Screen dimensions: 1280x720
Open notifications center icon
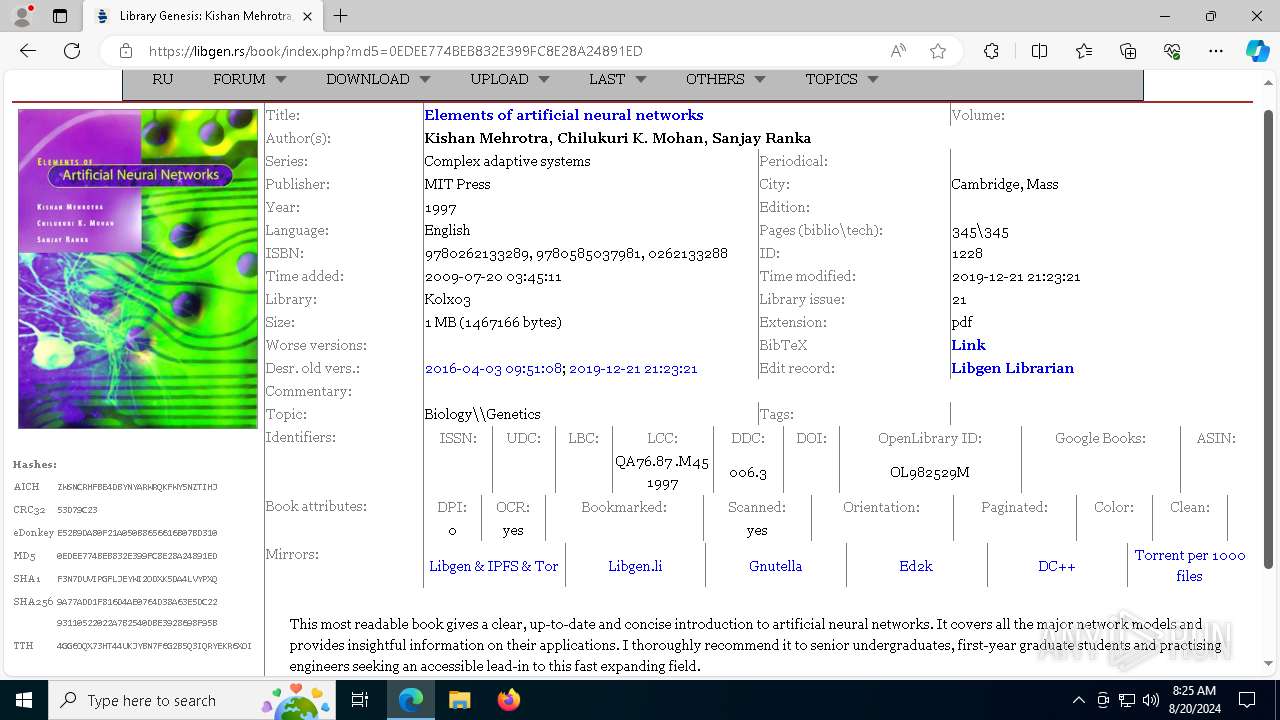pyautogui.click(x=1247, y=700)
